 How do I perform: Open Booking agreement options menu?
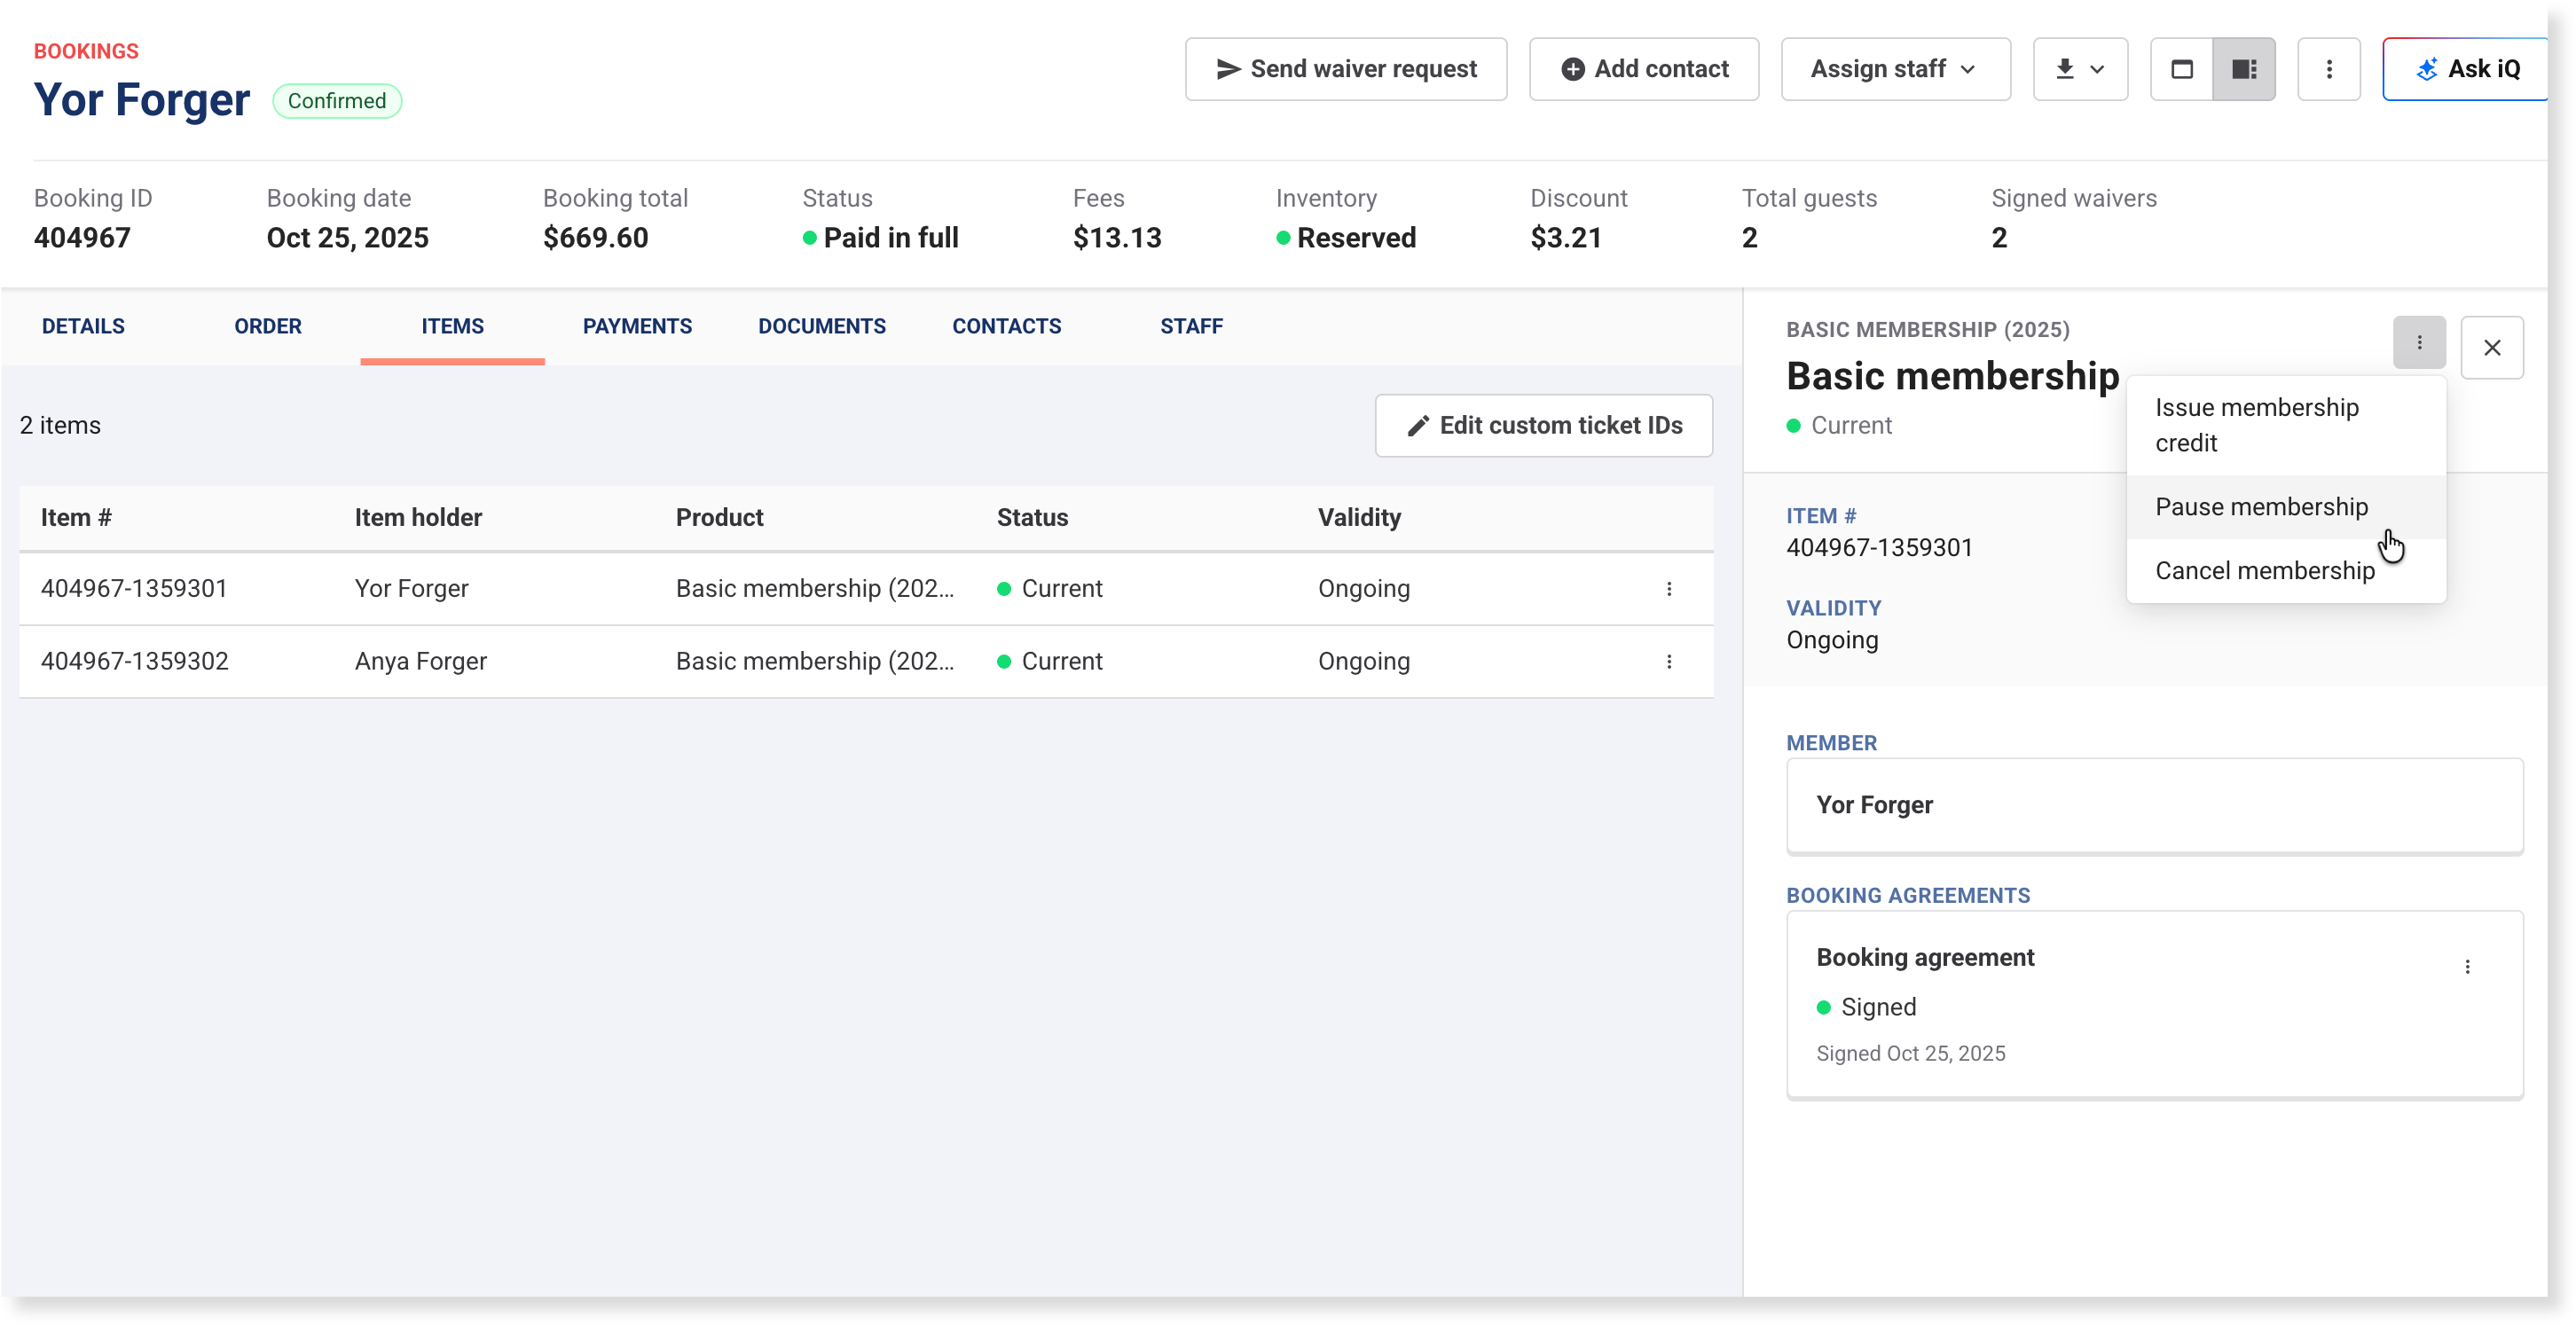tap(2467, 967)
